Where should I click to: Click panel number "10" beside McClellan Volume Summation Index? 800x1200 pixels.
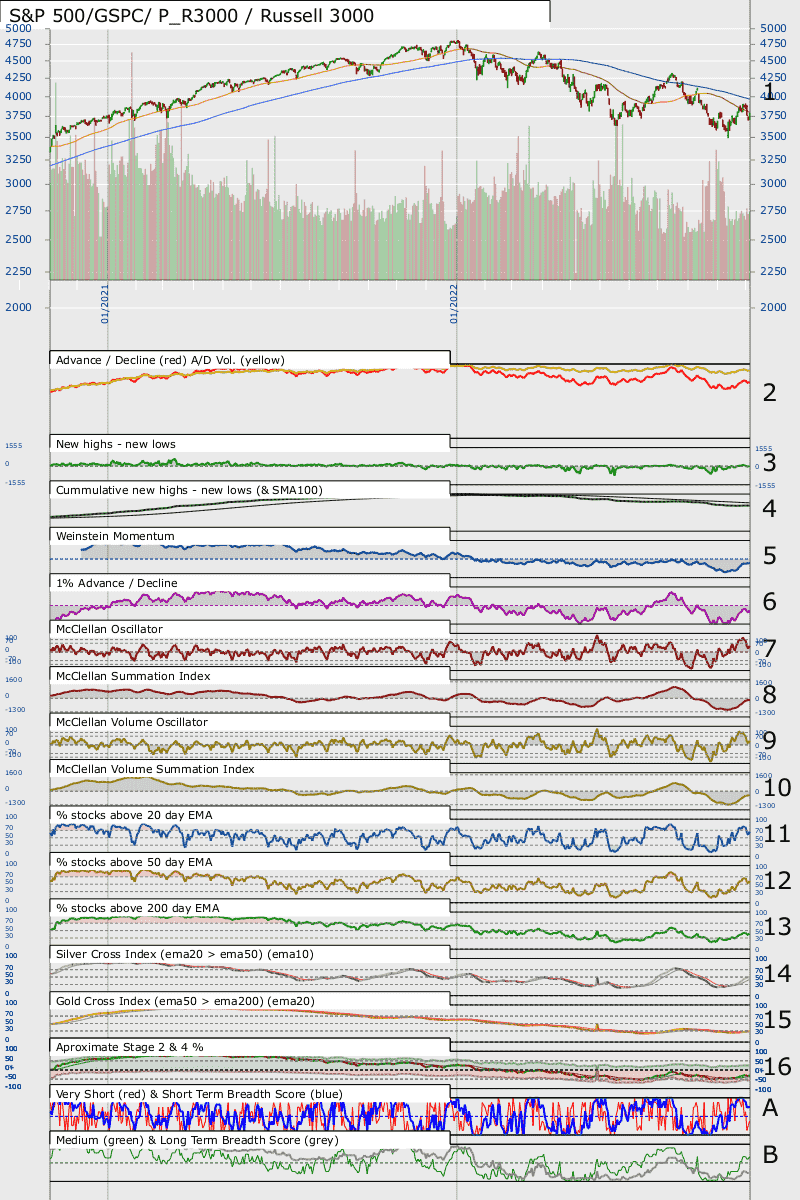pos(777,787)
